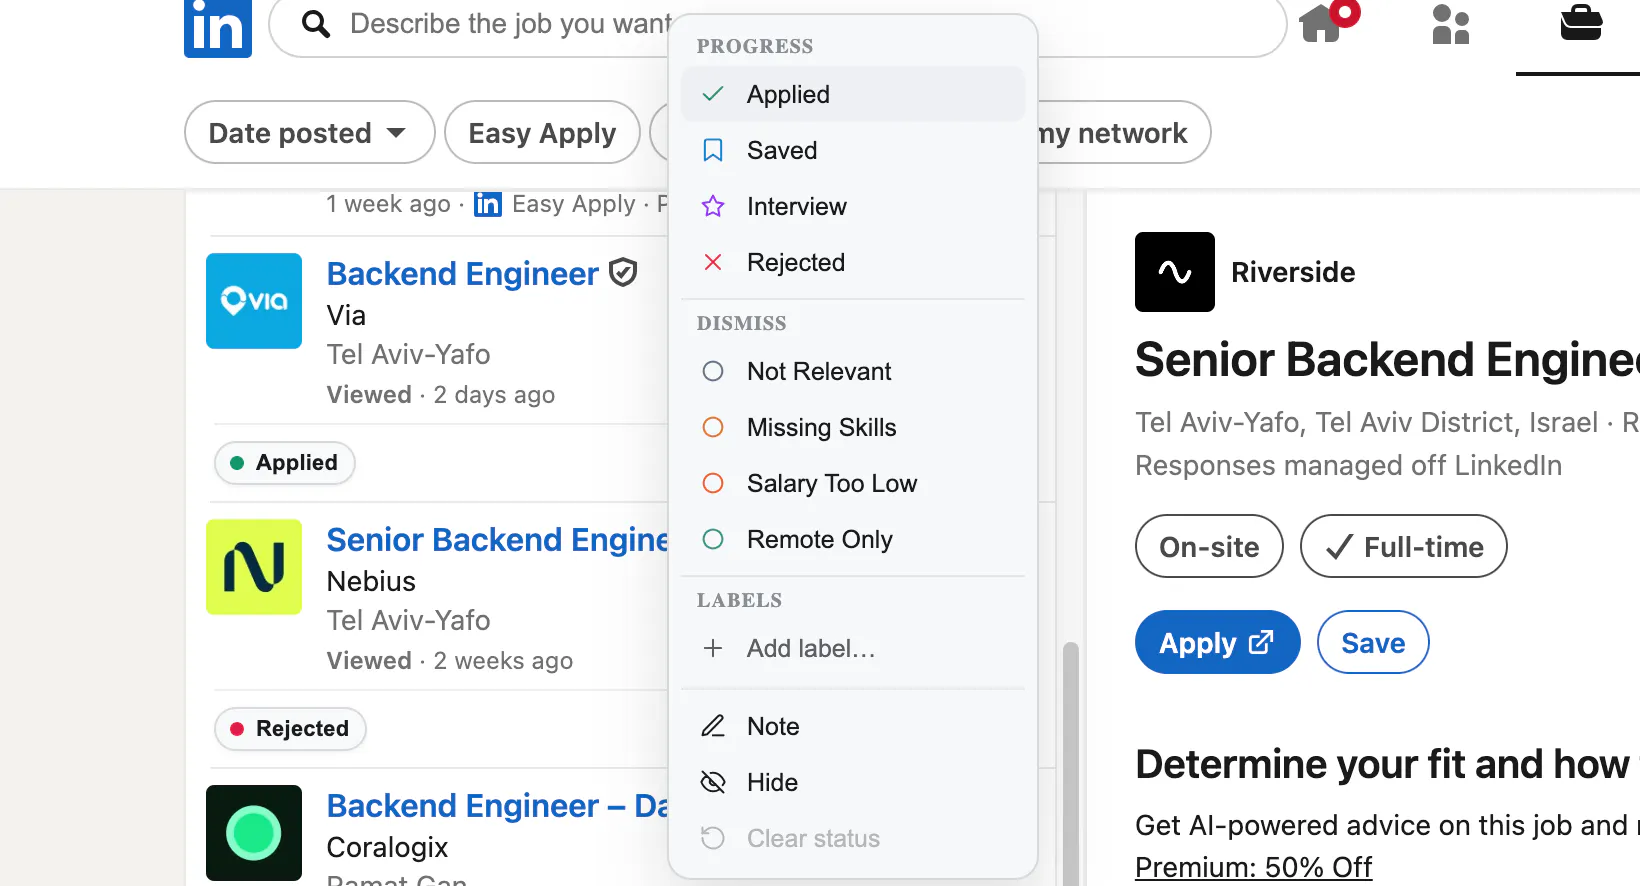
Task: Select the Salary Too Low radio circle
Action: 713,483
